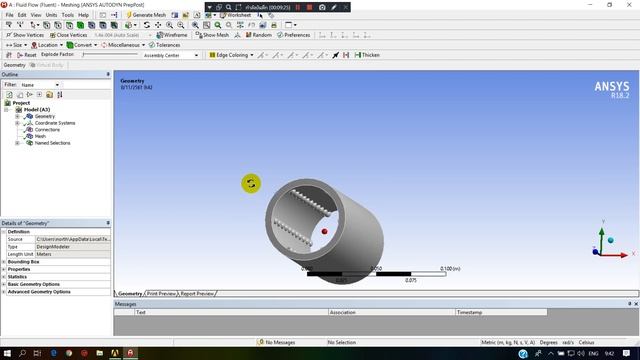Open the Filter Name dropdown in Outline
The image size is (640, 360).
(40, 84)
